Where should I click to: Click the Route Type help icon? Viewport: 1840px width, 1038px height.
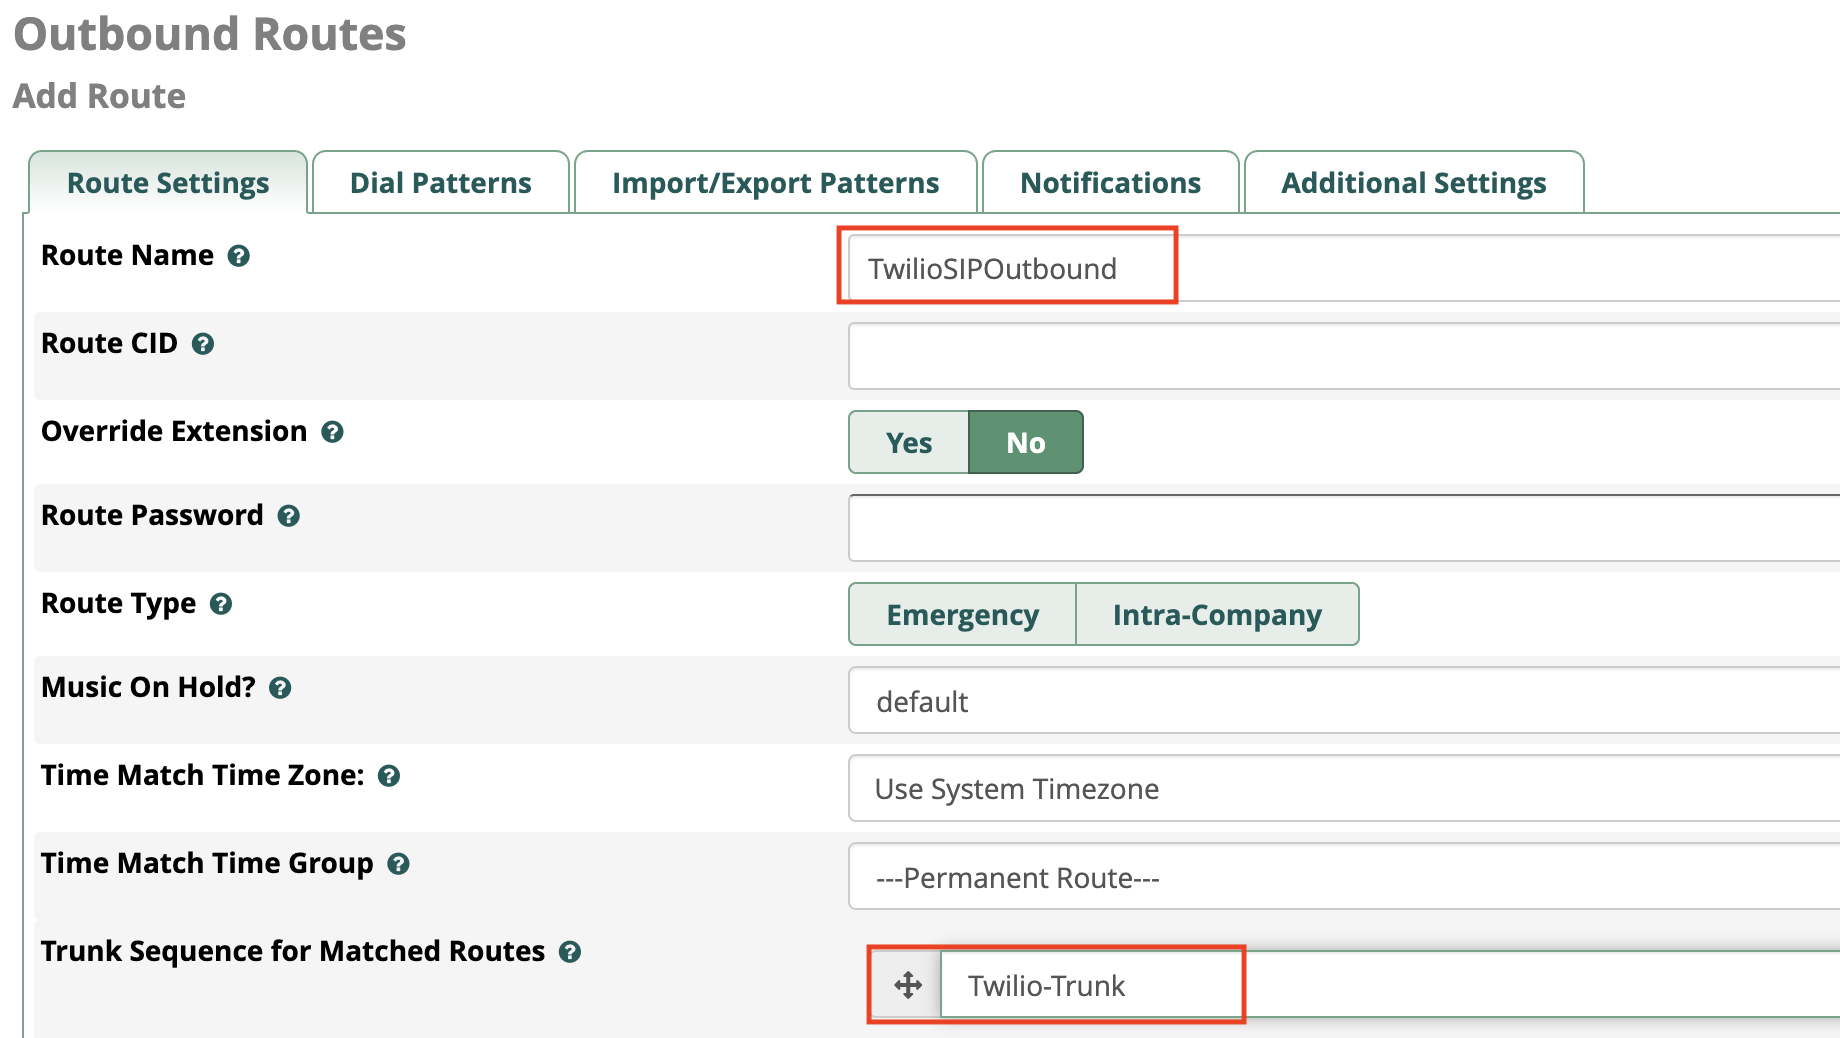click(x=221, y=604)
